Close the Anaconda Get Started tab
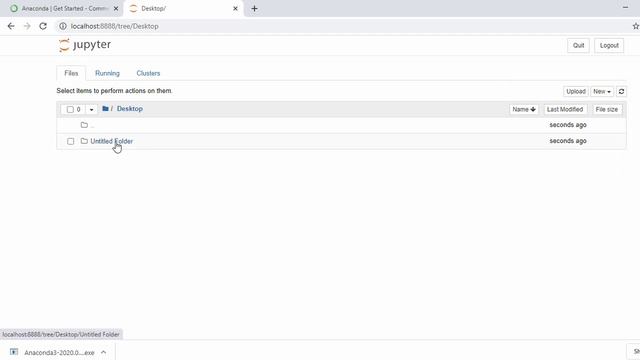The width and height of the screenshot is (640, 360). 116,8
